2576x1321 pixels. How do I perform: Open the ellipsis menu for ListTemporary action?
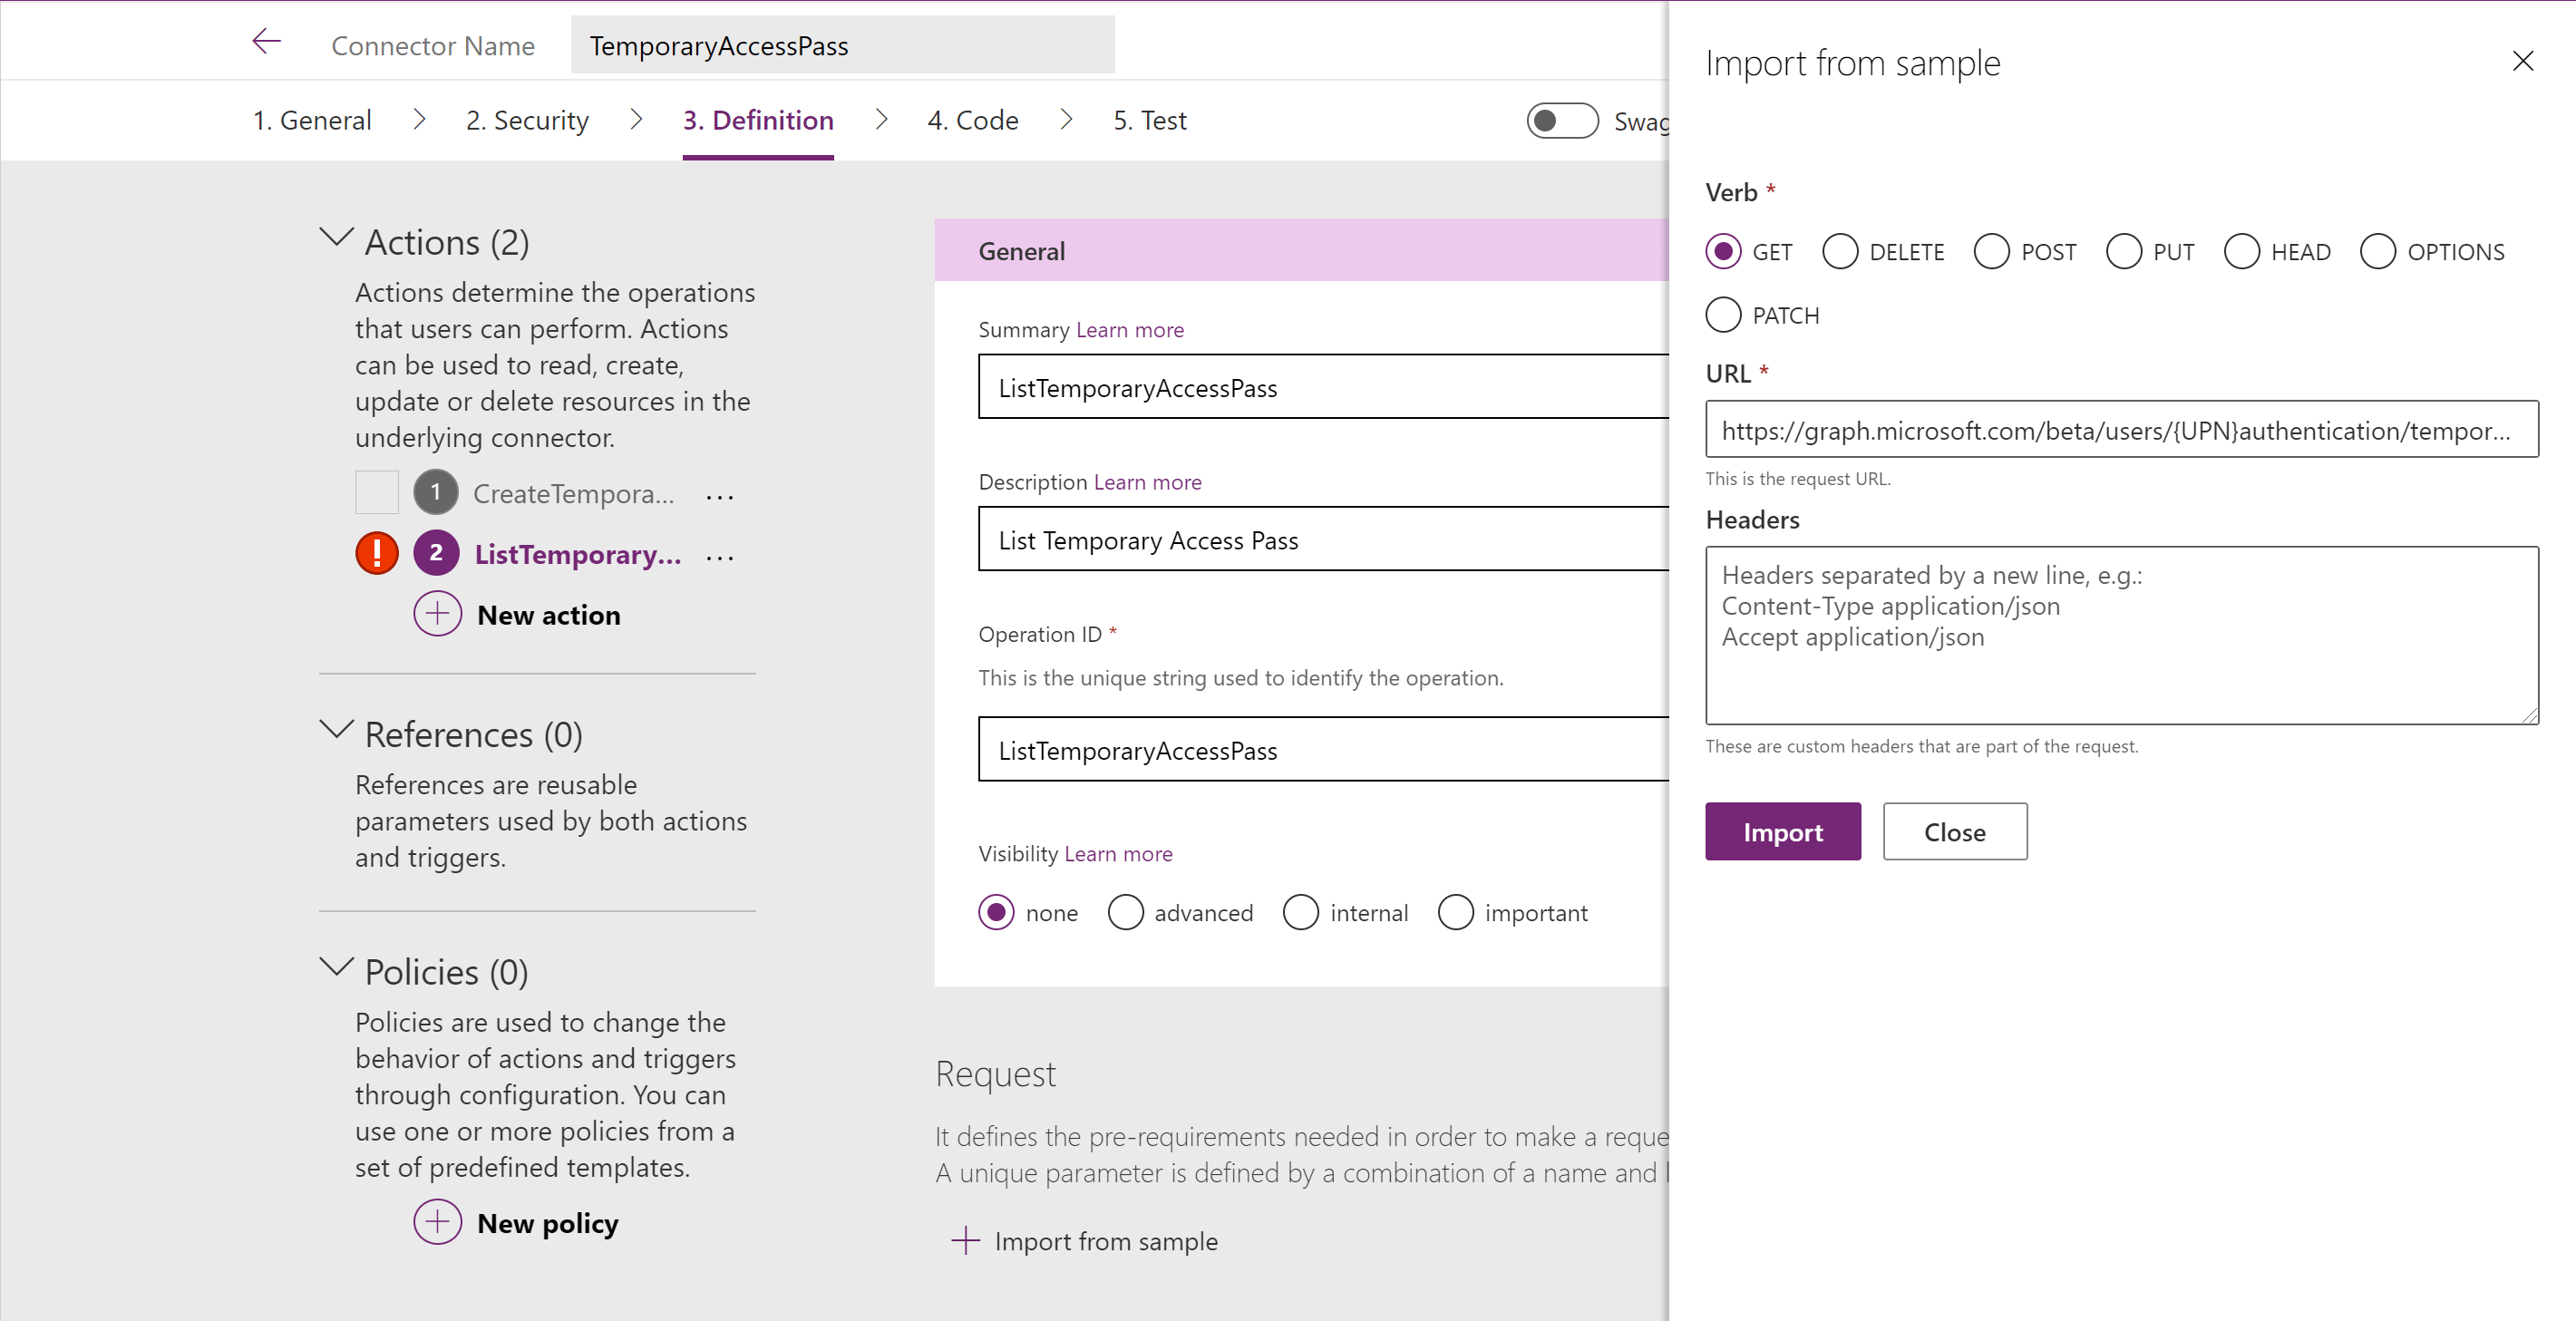pos(719,557)
